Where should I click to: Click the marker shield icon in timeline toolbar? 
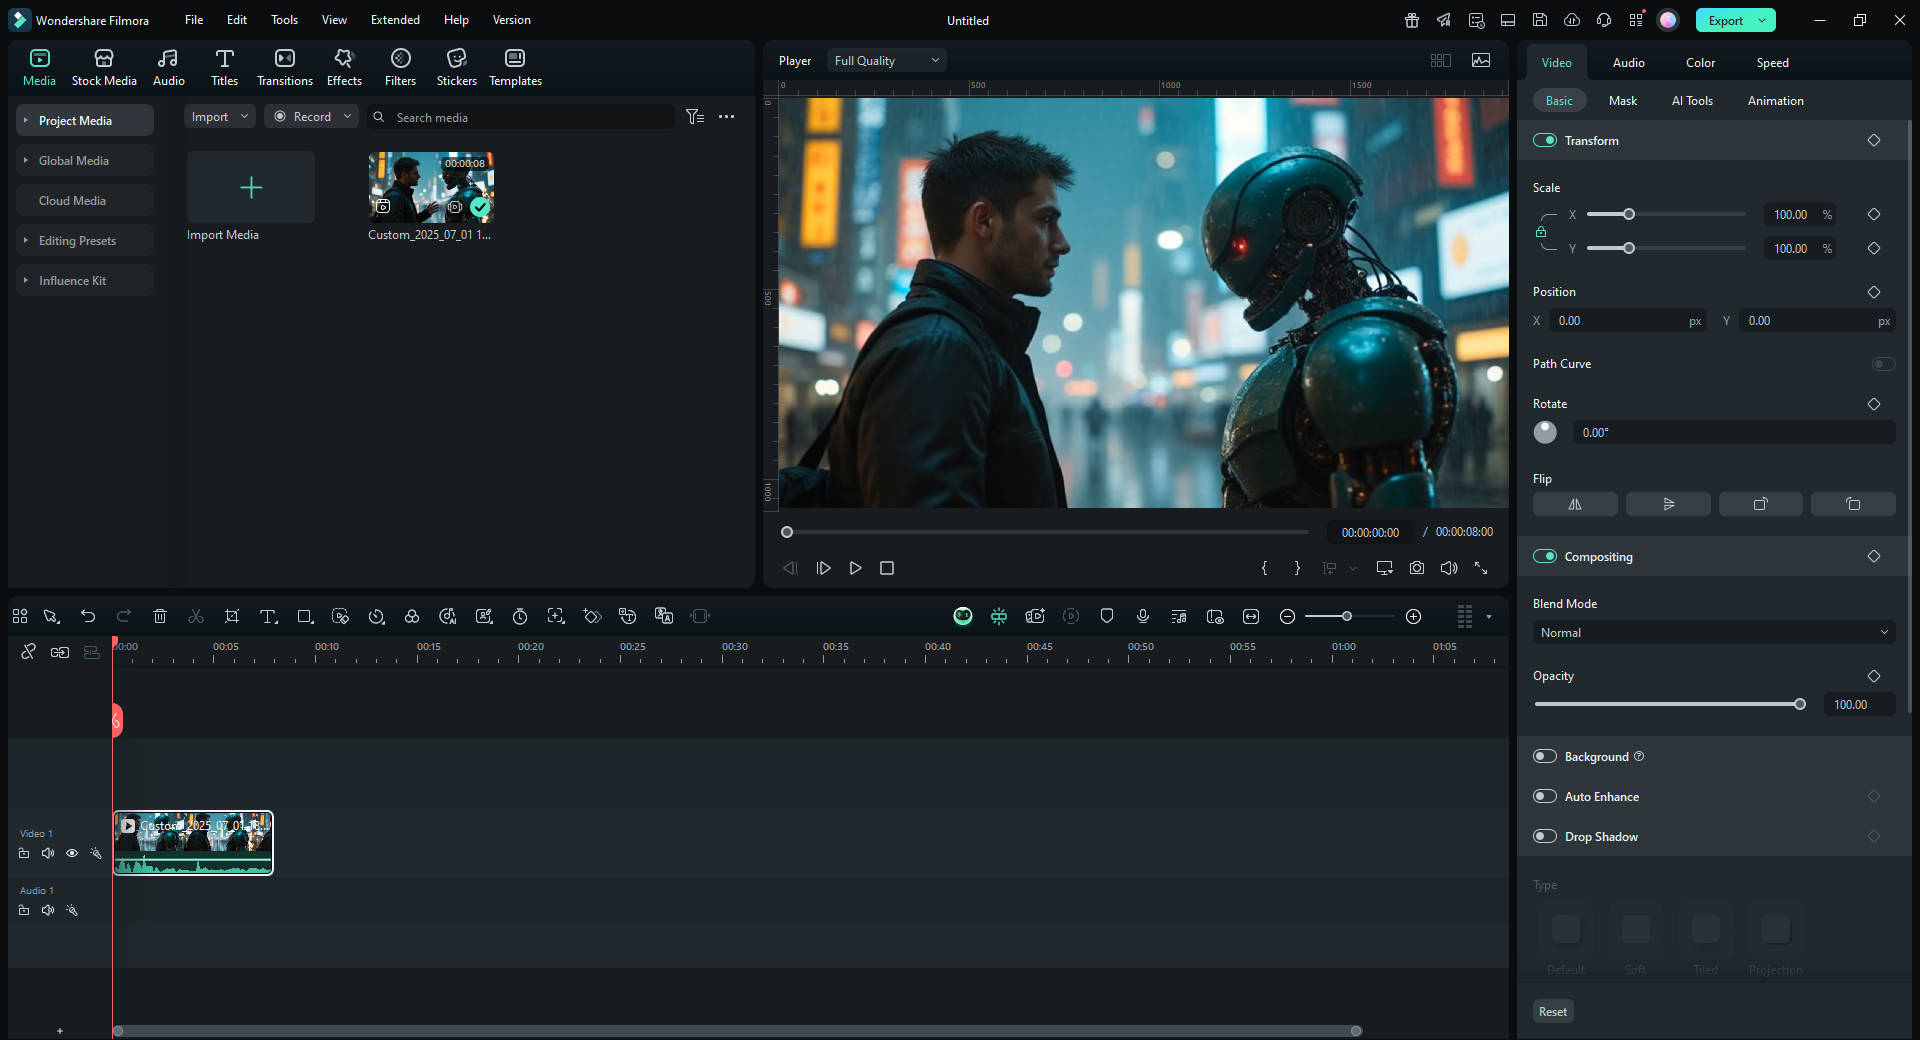1107,616
